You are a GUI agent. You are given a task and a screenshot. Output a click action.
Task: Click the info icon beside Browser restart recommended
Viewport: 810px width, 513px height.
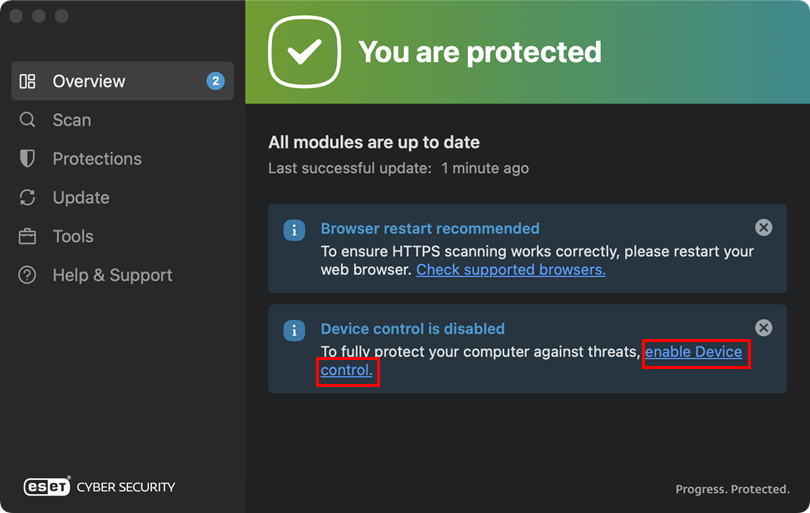[294, 230]
